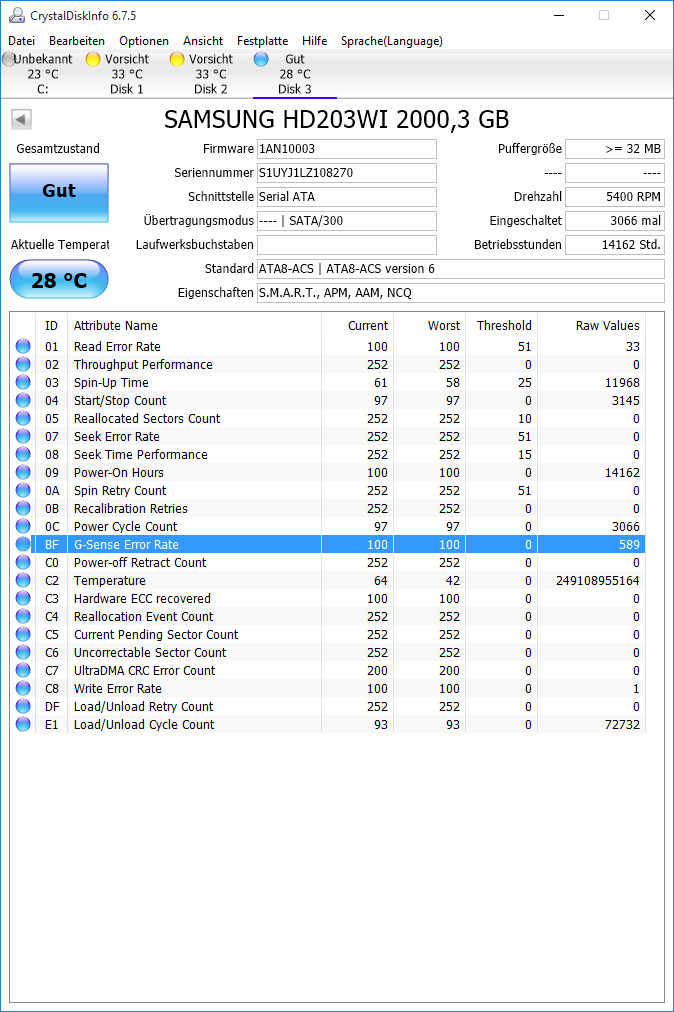The image size is (674, 1012).
Task: Click the empty Laufwerksbuchstaben field
Action: tap(347, 245)
